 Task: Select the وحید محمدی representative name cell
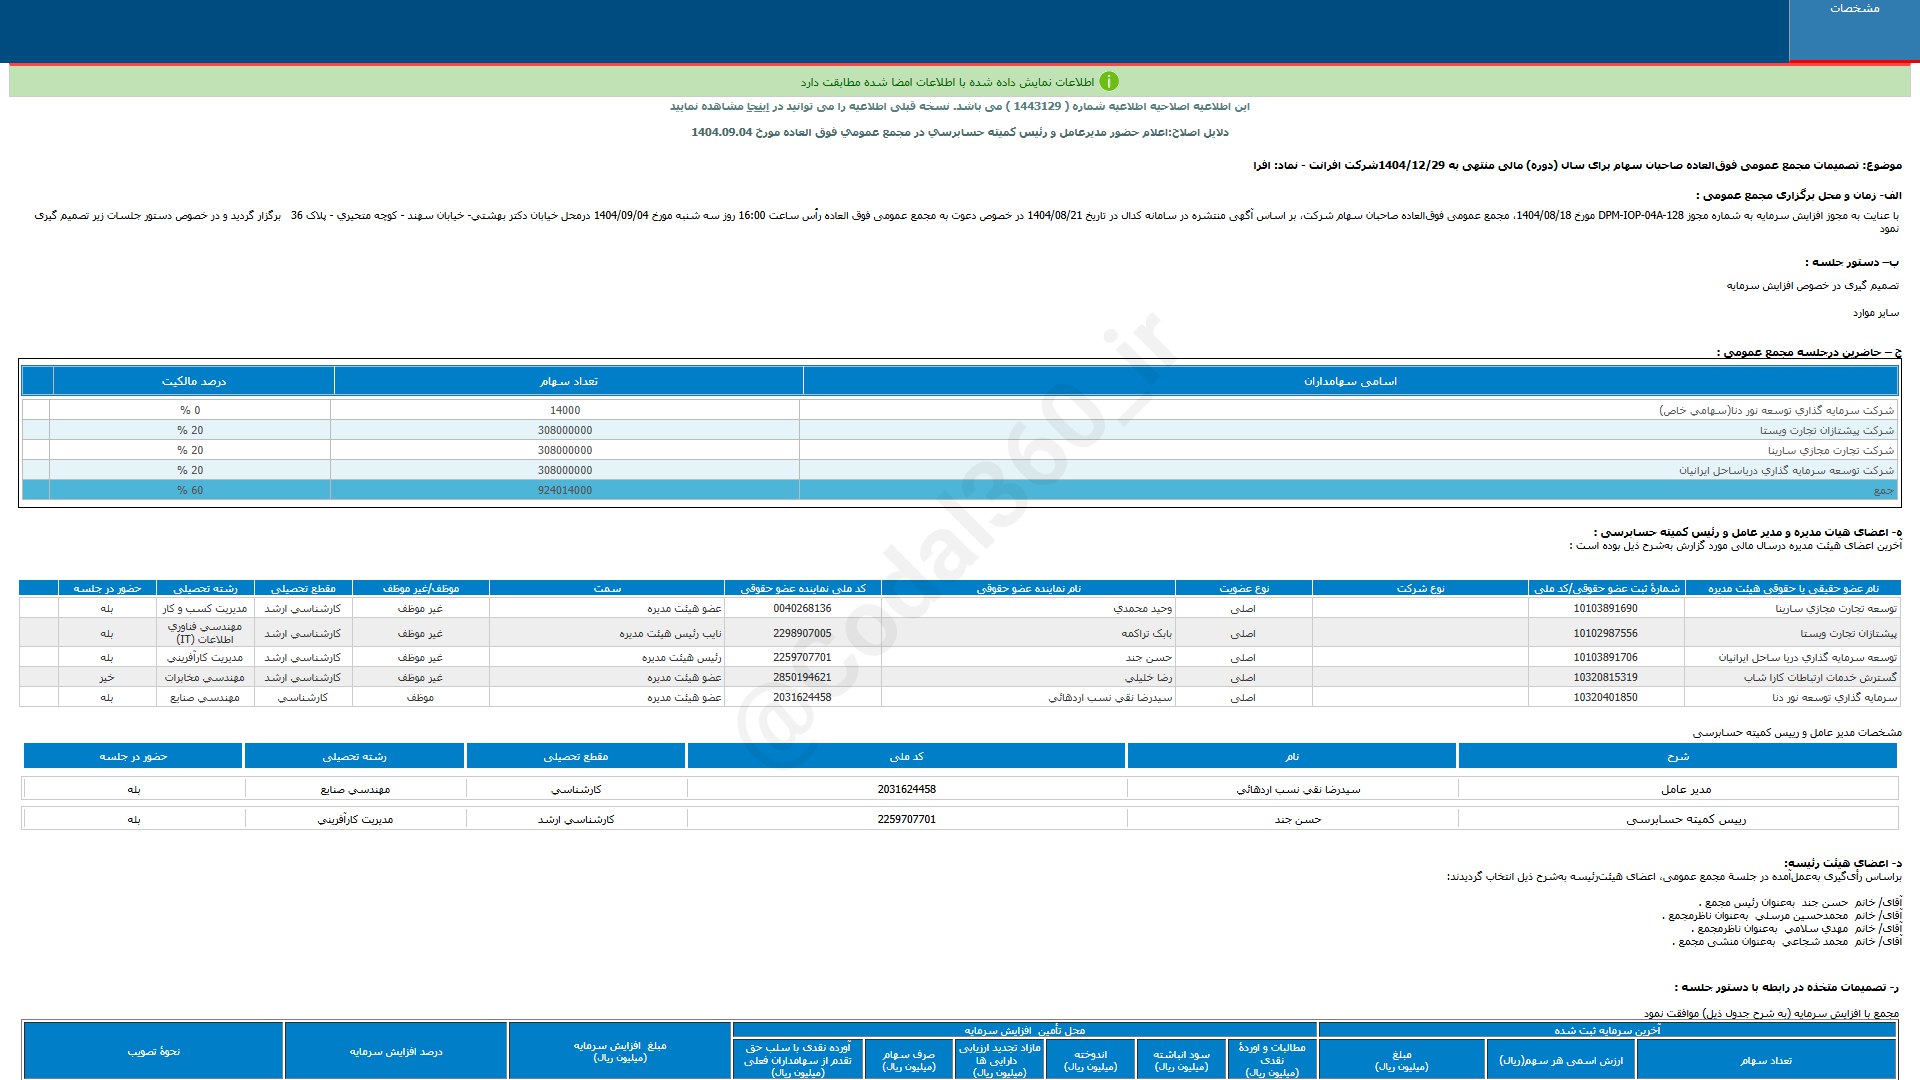[x=1142, y=608]
